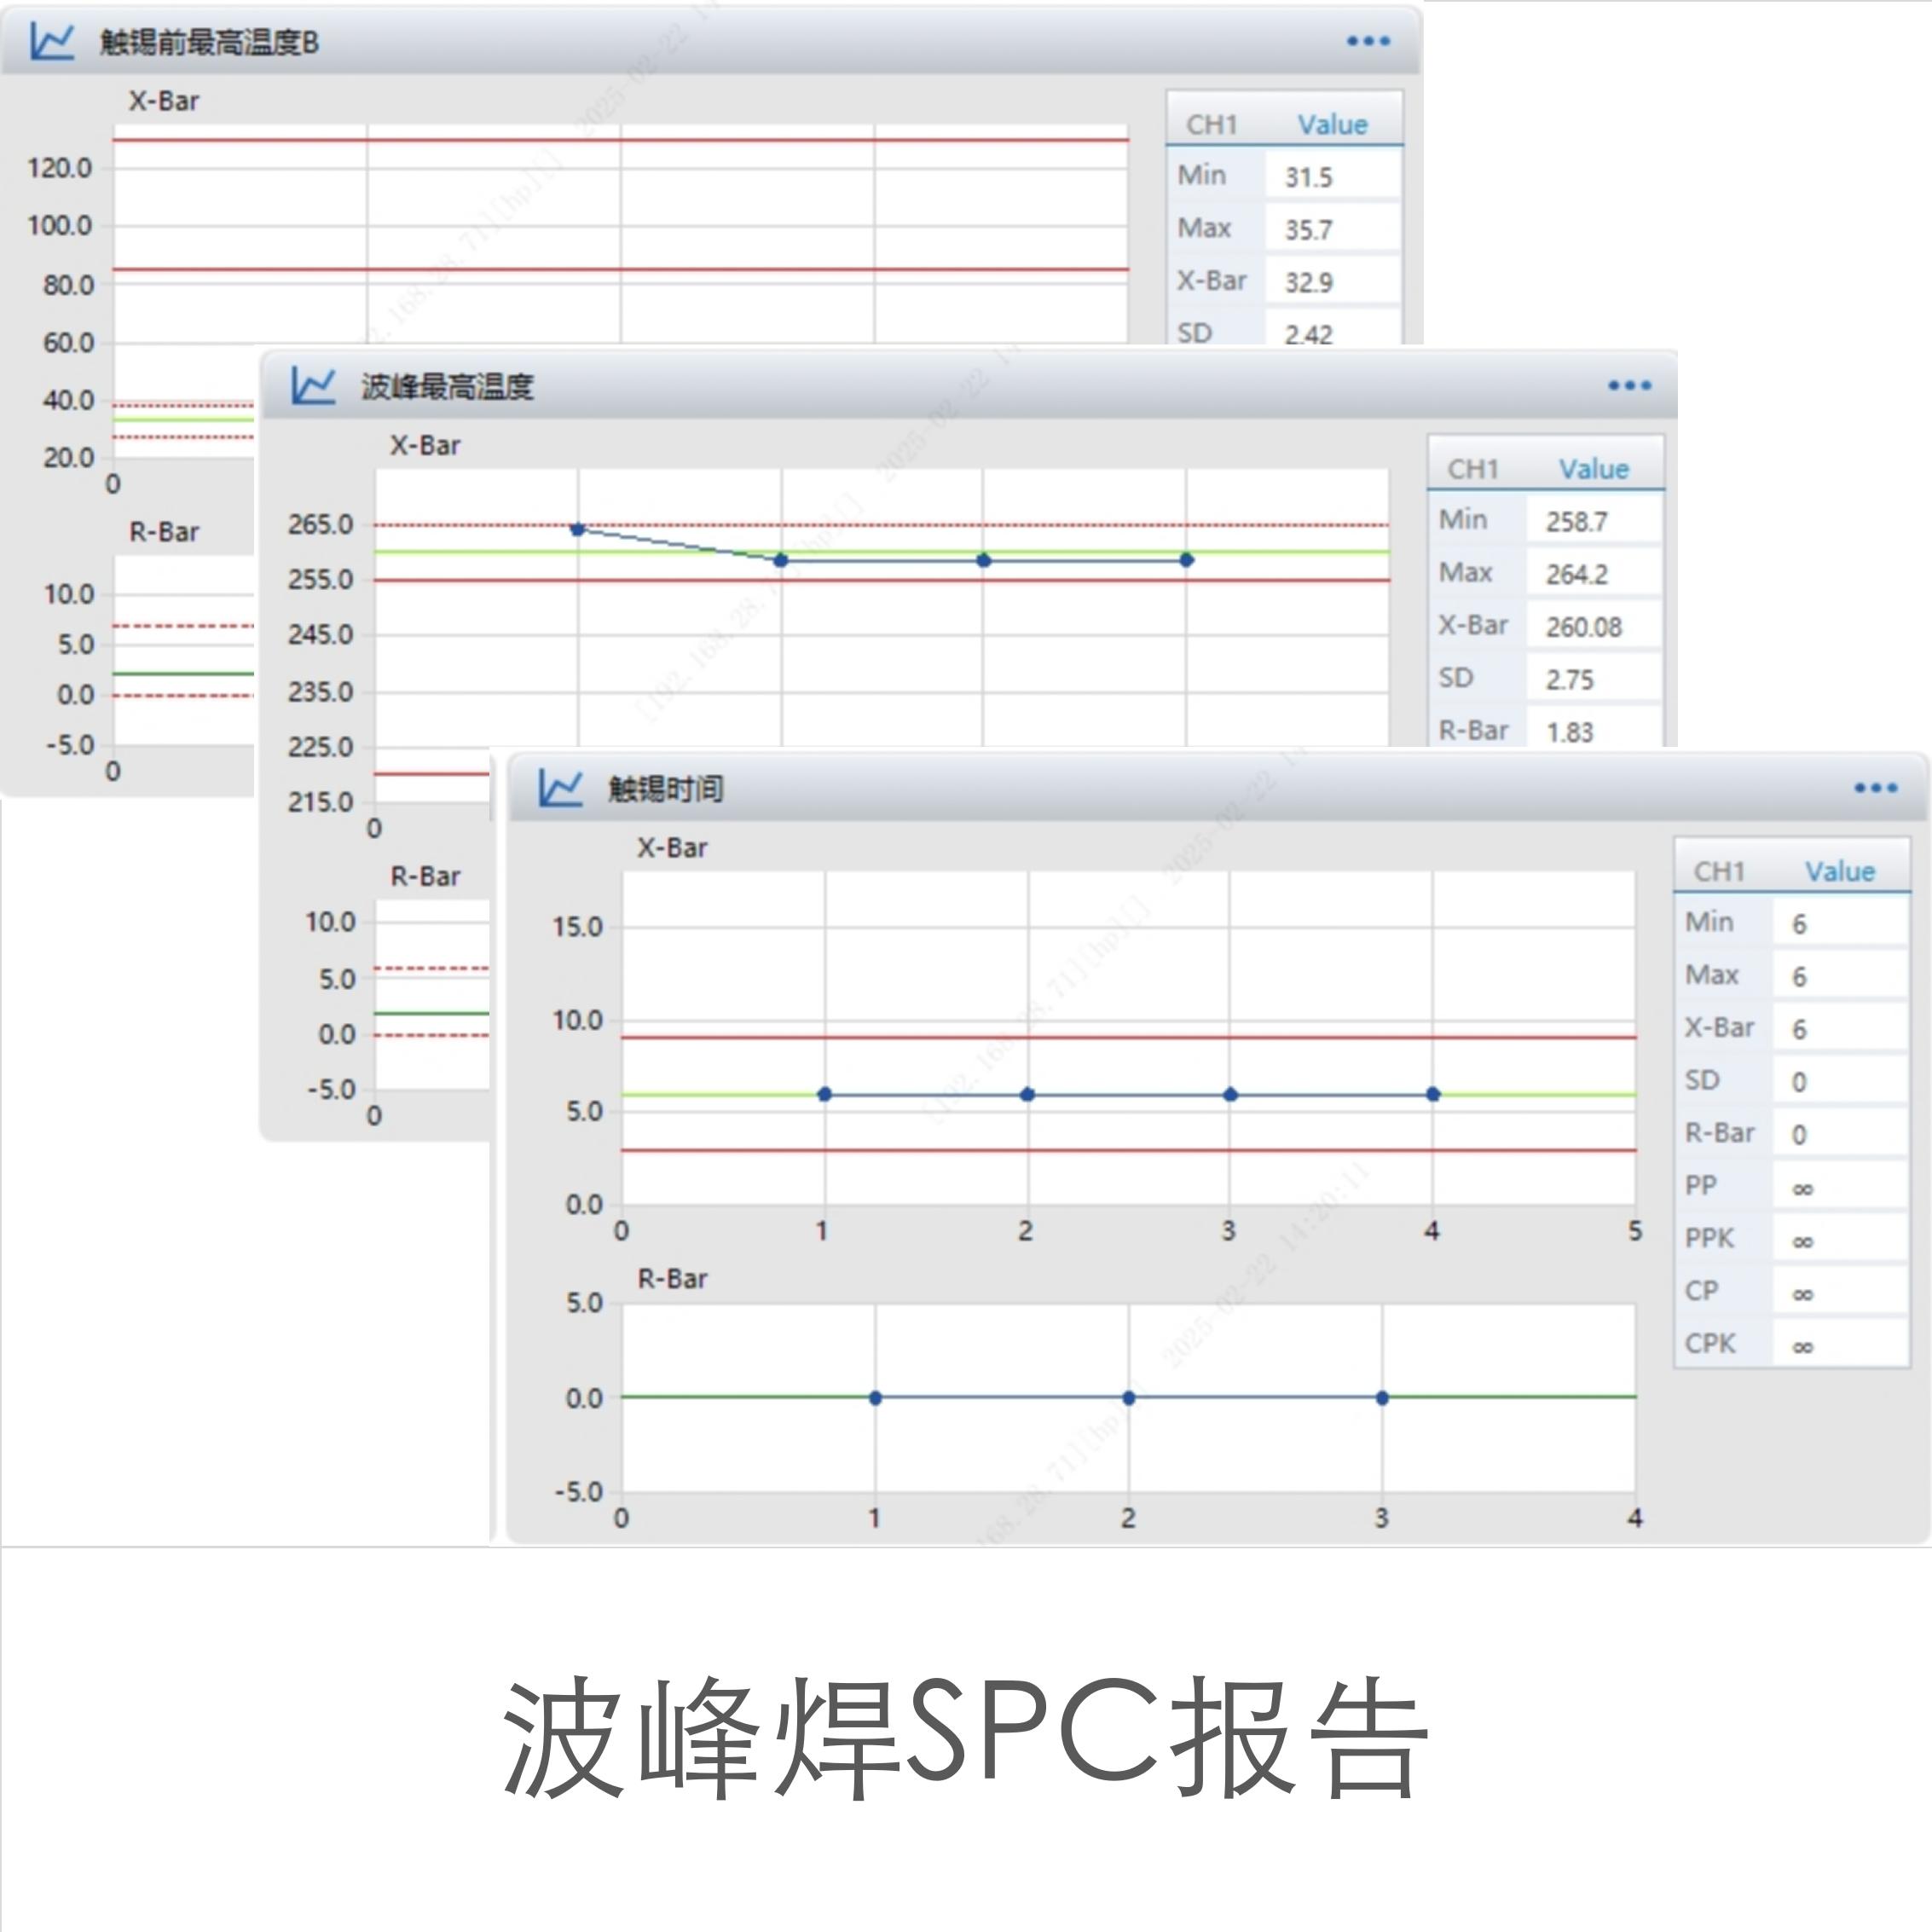Select CH1 column header in 触锡时间 table
This screenshot has width=1932, height=1932.
pos(1718,871)
